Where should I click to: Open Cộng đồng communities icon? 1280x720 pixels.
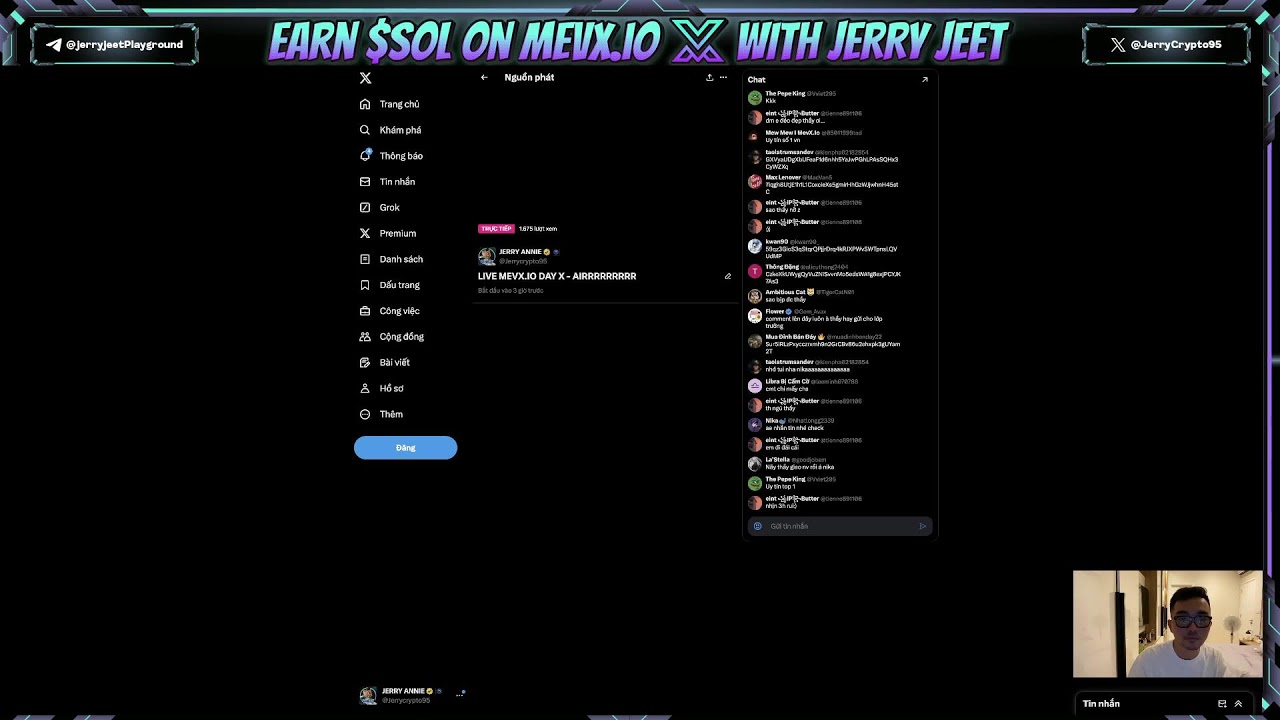coord(365,337)
